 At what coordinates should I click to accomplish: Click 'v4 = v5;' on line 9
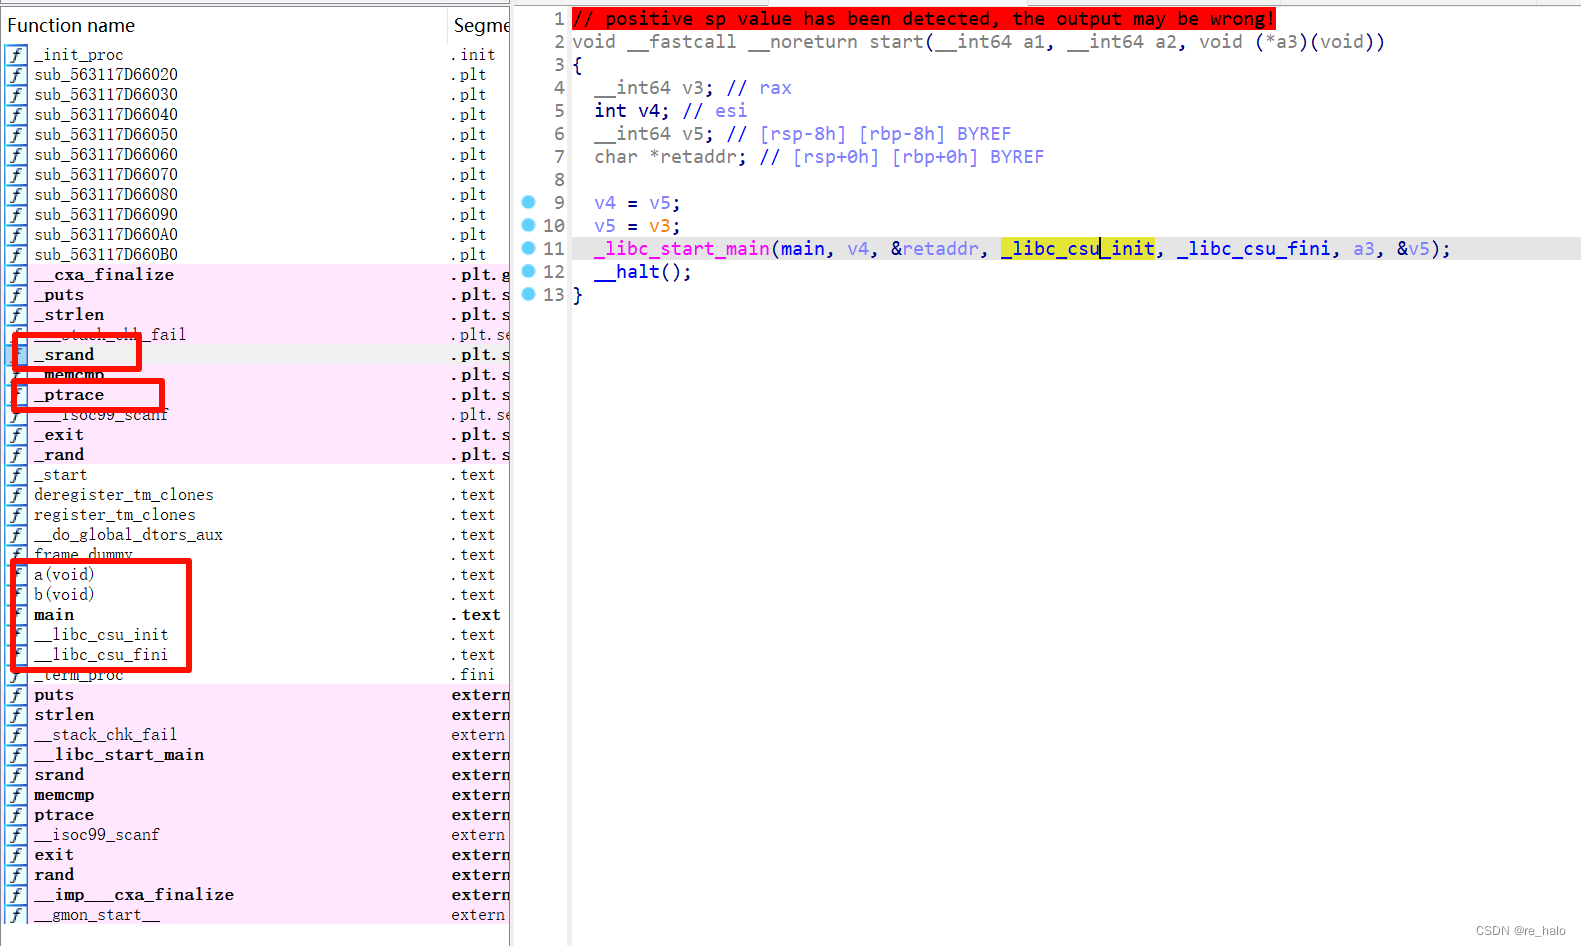637,203
